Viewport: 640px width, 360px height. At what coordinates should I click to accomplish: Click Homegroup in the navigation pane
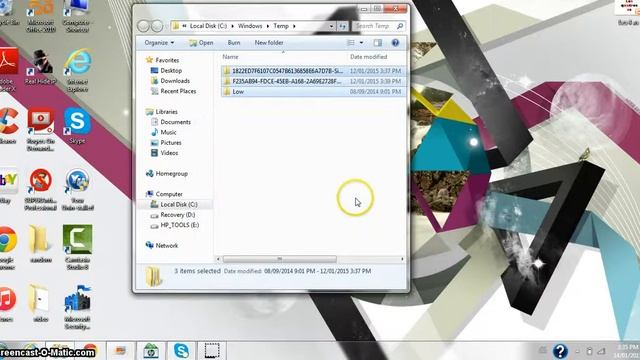171,173
